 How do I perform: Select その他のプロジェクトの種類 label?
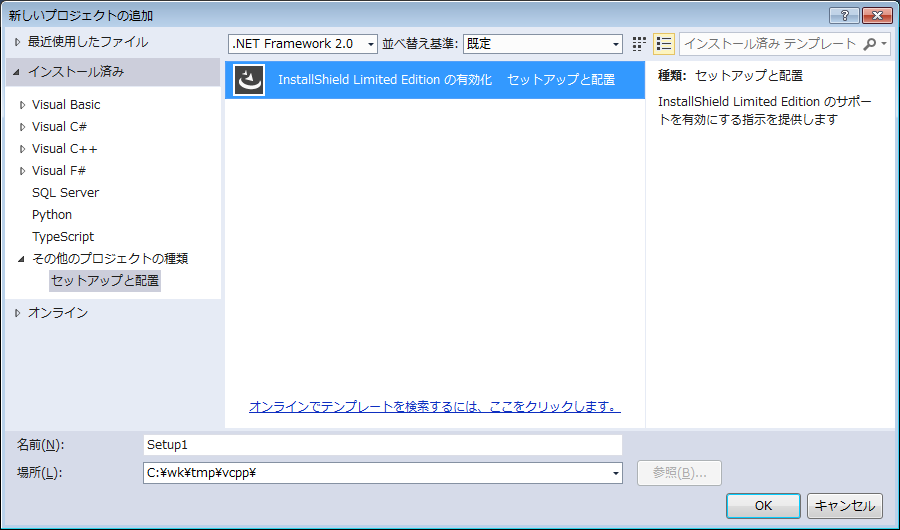(x=110, y=259)
